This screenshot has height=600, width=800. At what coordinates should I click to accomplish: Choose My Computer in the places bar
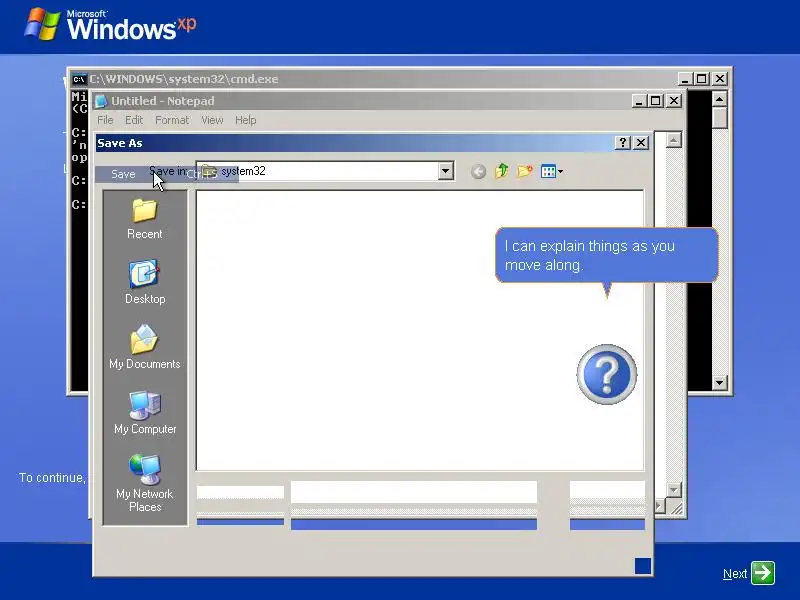point(145,413)
